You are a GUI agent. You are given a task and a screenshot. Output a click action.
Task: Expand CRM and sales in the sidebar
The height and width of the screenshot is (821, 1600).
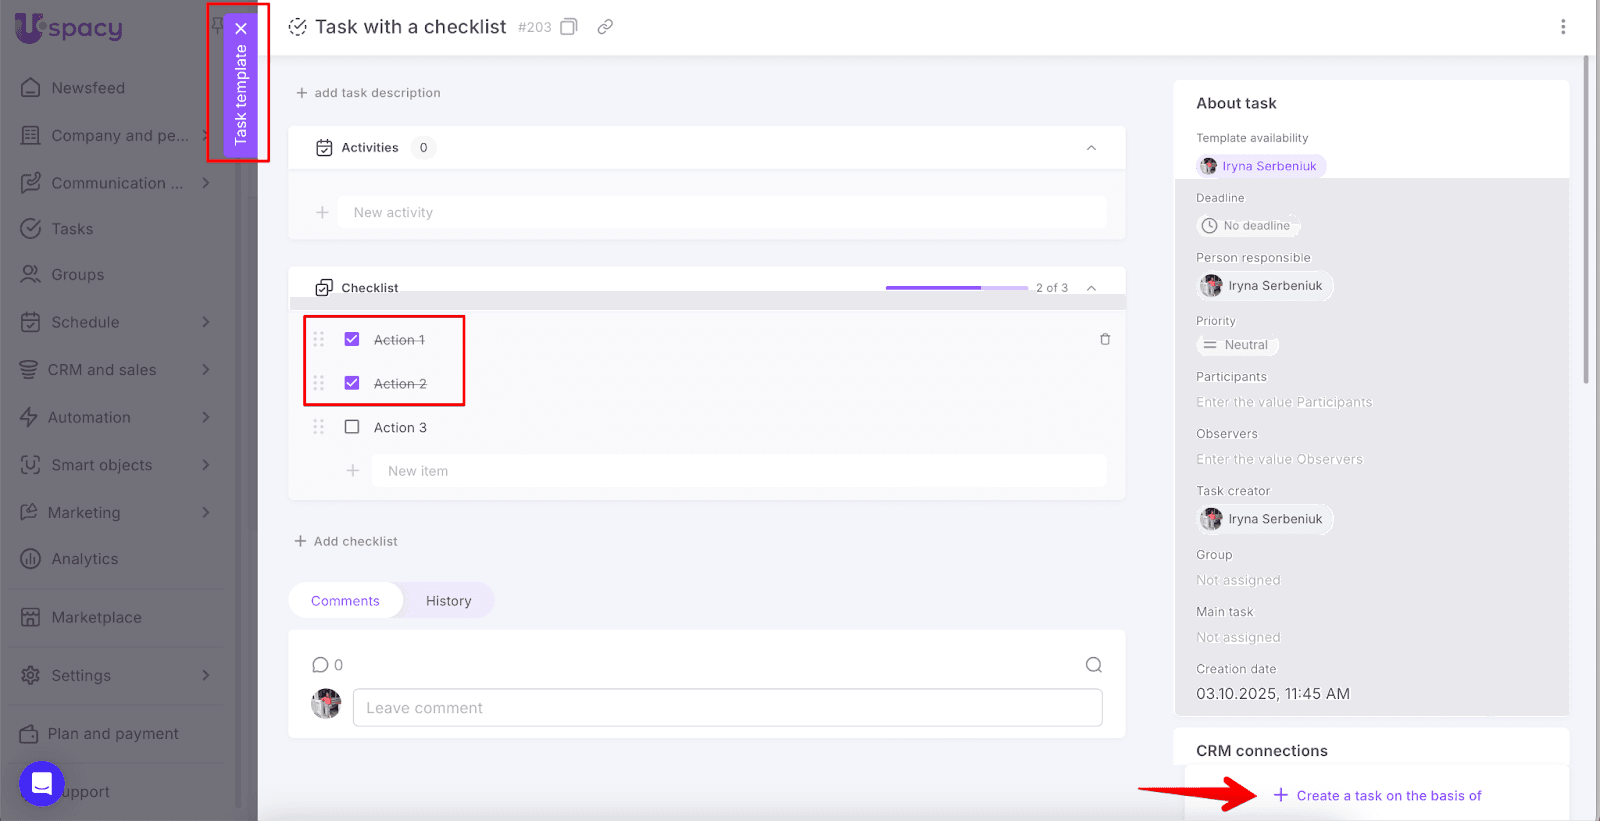pos(206,370)
